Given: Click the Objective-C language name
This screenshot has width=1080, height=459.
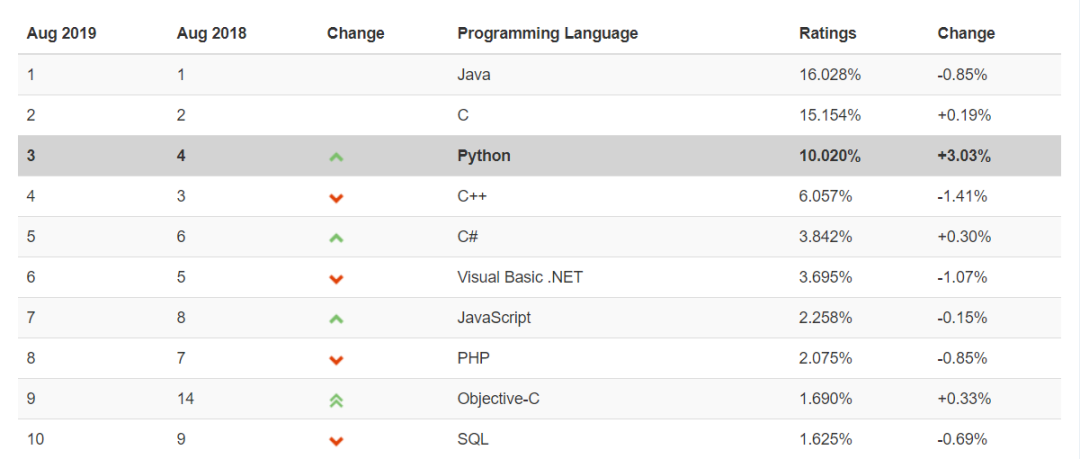Looking at the screenshot, I should click(499, 398).
